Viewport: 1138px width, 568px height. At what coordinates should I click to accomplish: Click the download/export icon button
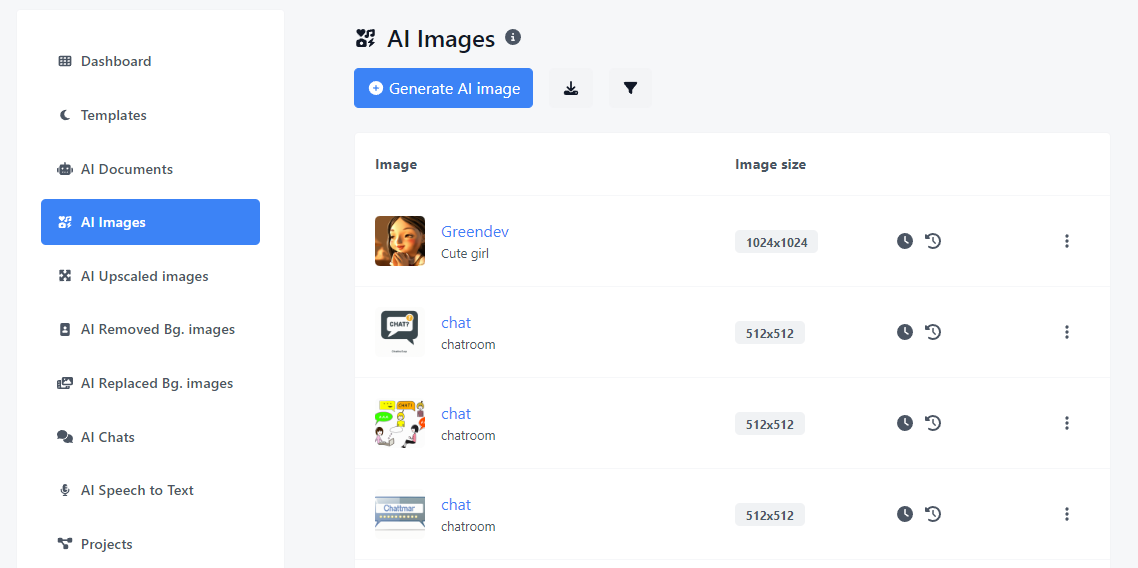(571, 88)
